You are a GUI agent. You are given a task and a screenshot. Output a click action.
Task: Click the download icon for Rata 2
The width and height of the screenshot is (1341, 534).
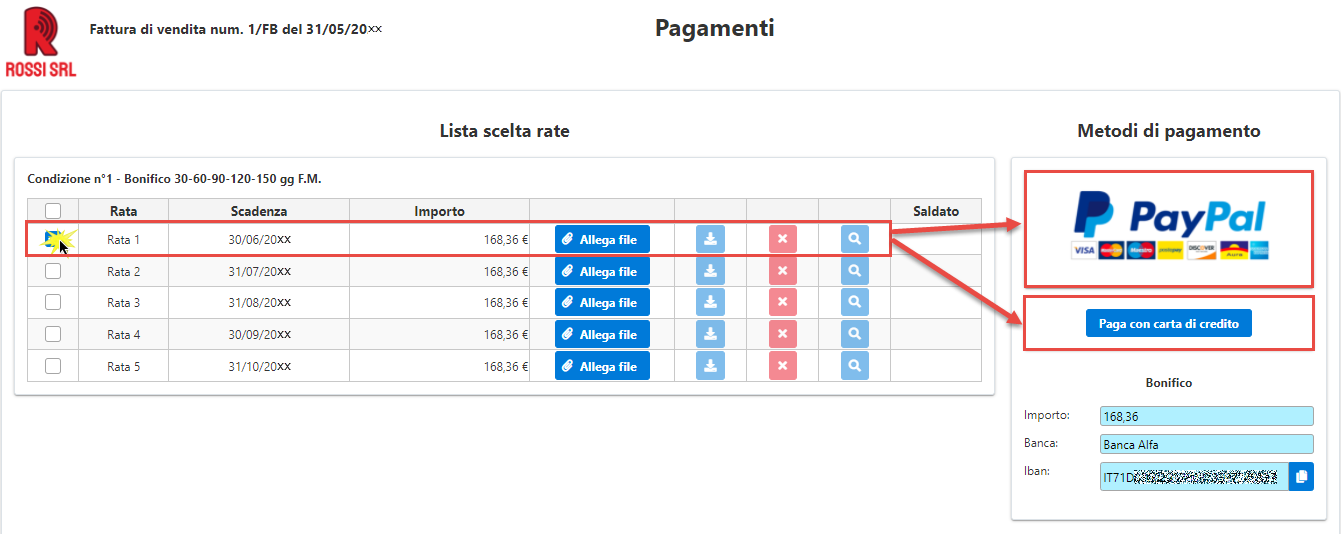710,271
